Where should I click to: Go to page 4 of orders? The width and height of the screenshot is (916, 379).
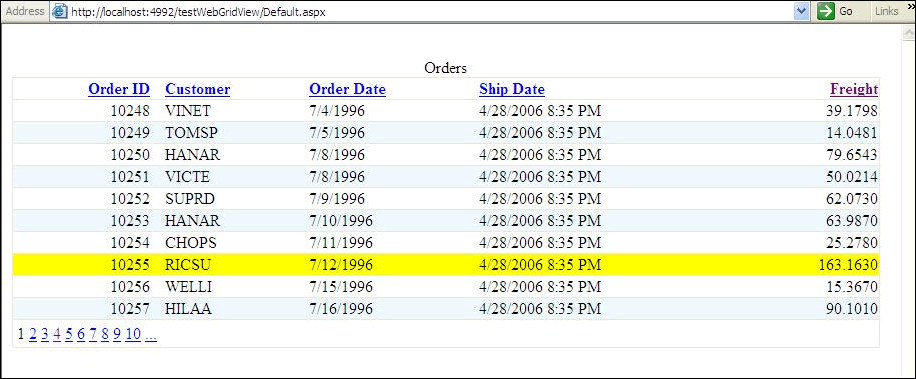click(x=57, y=333)
